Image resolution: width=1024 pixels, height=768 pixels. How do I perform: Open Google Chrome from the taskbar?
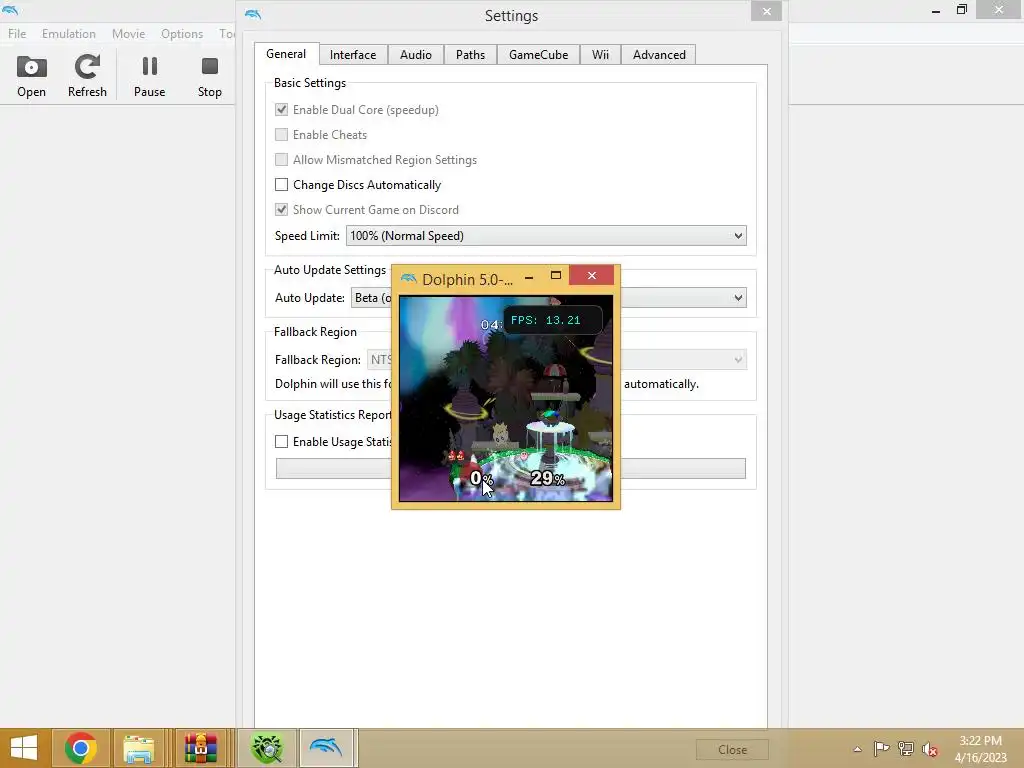[x=80, y=748]
